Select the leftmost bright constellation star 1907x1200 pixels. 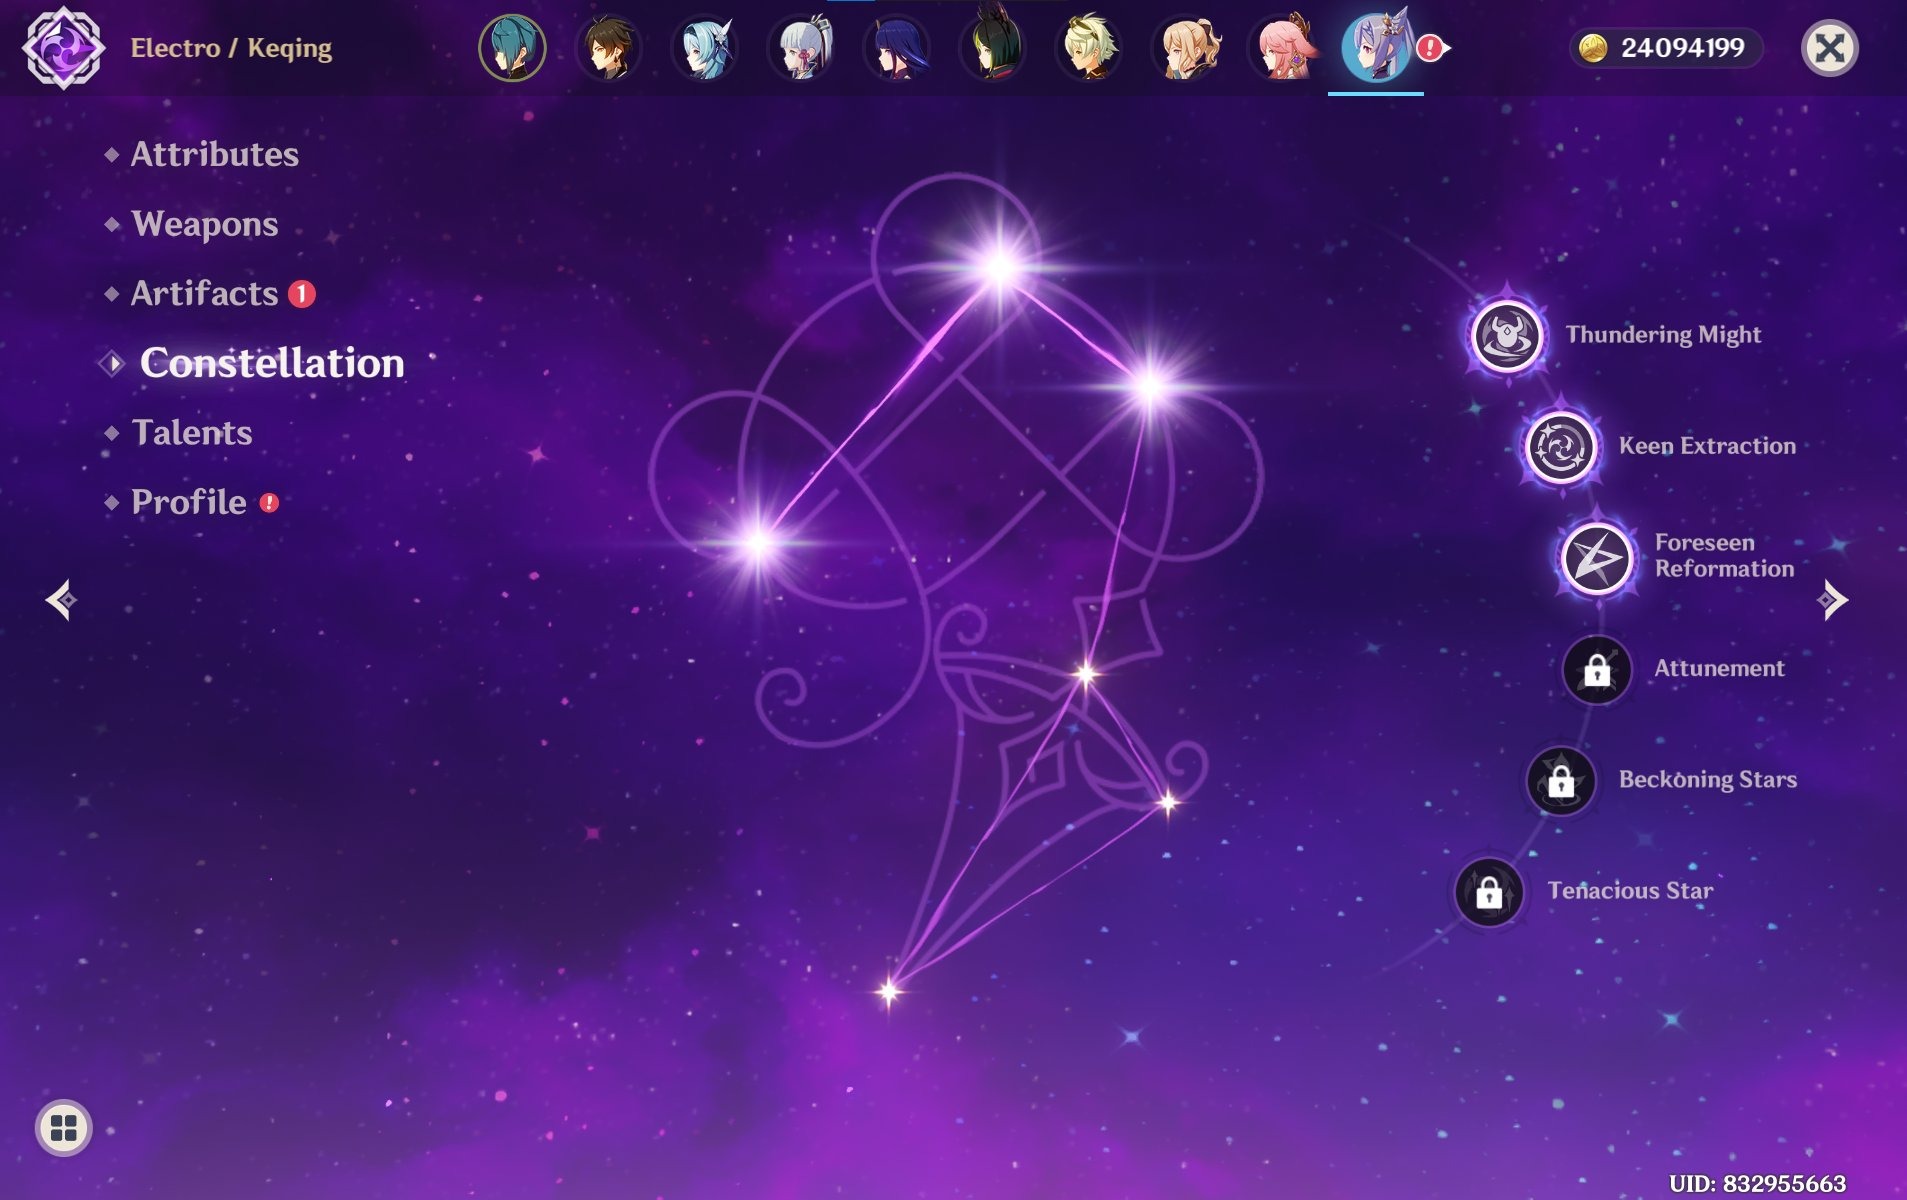tap(758, 543)
